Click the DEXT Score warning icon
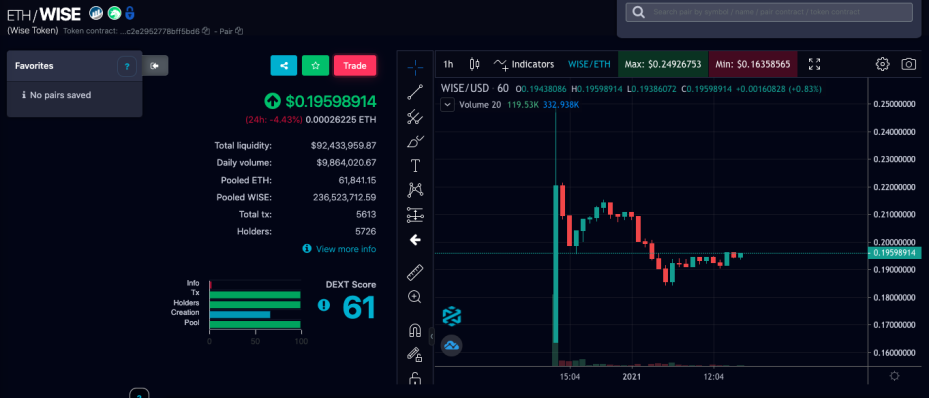929x398 pixels. 324,305
